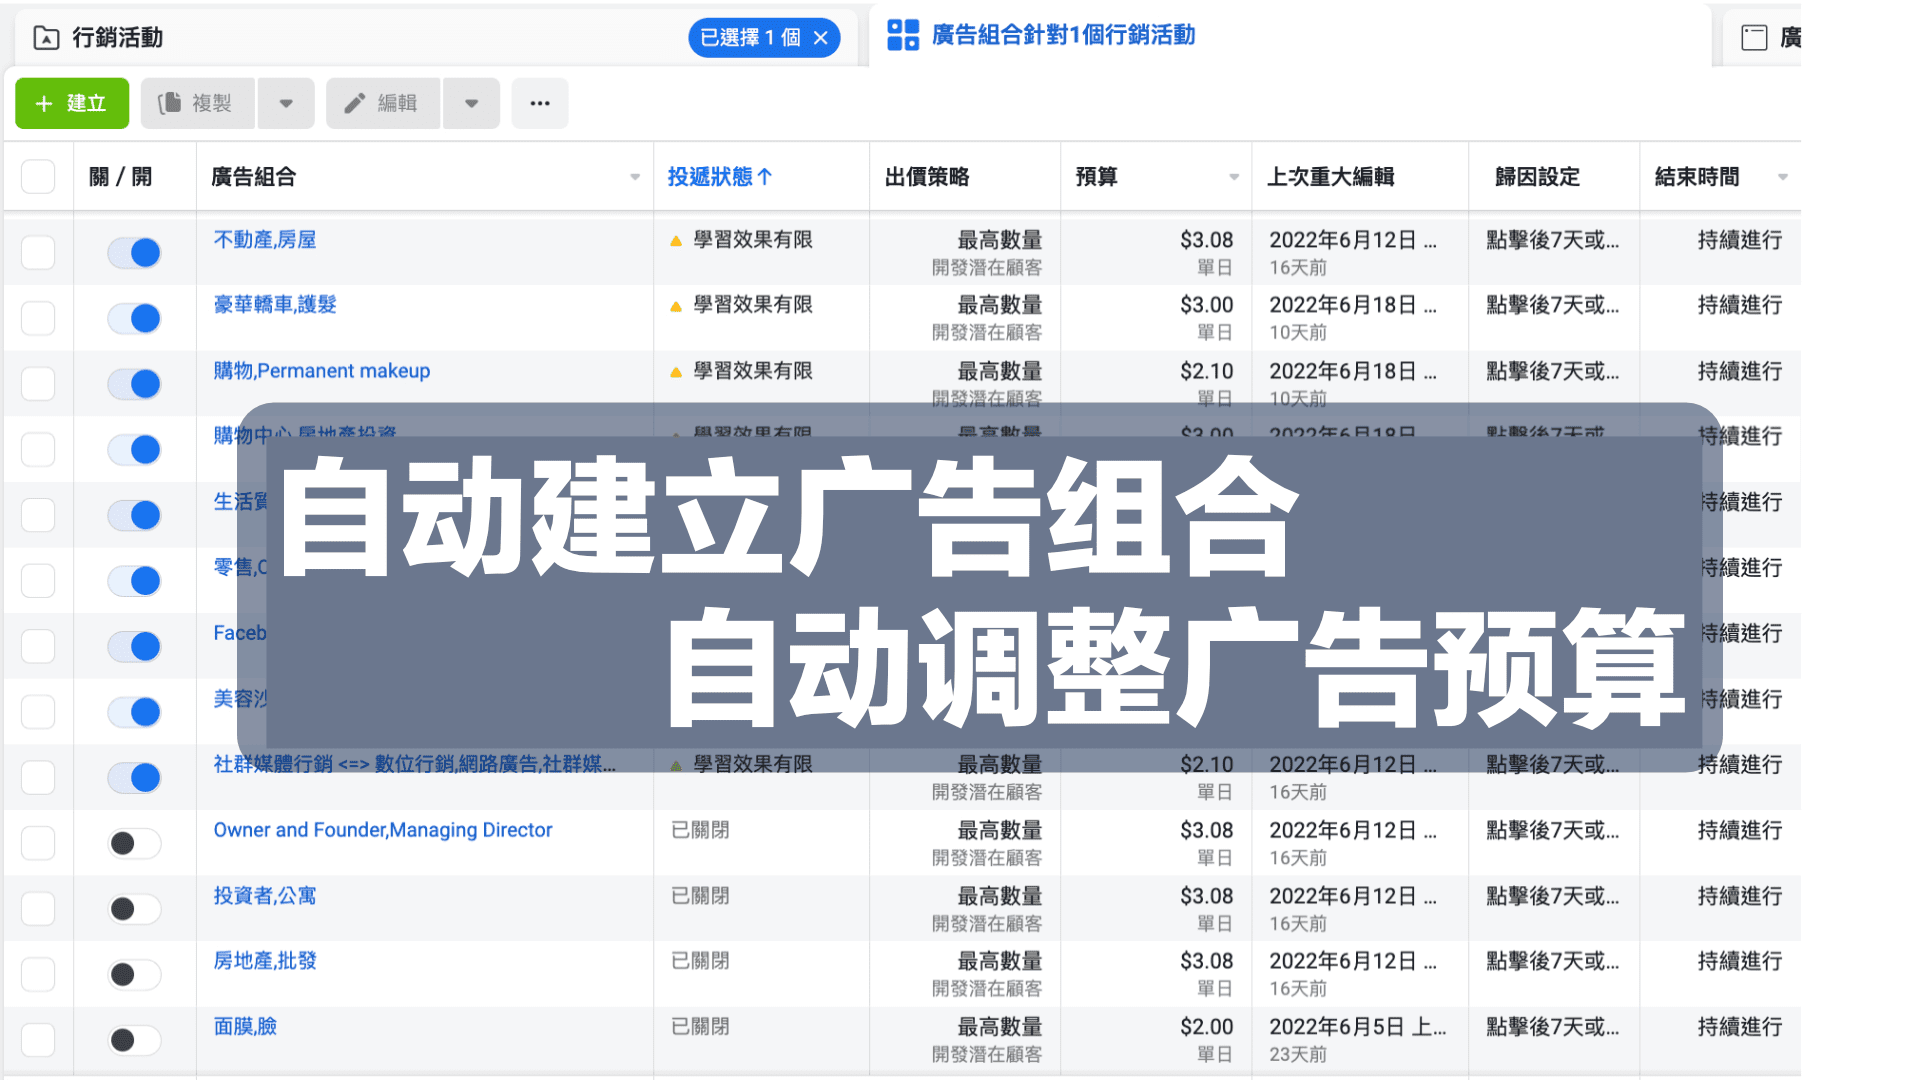Image resolution: width=1920 pixels, height=1080 pixels.
Task: Check the select-all header checkbox
Action: [38, 177]
